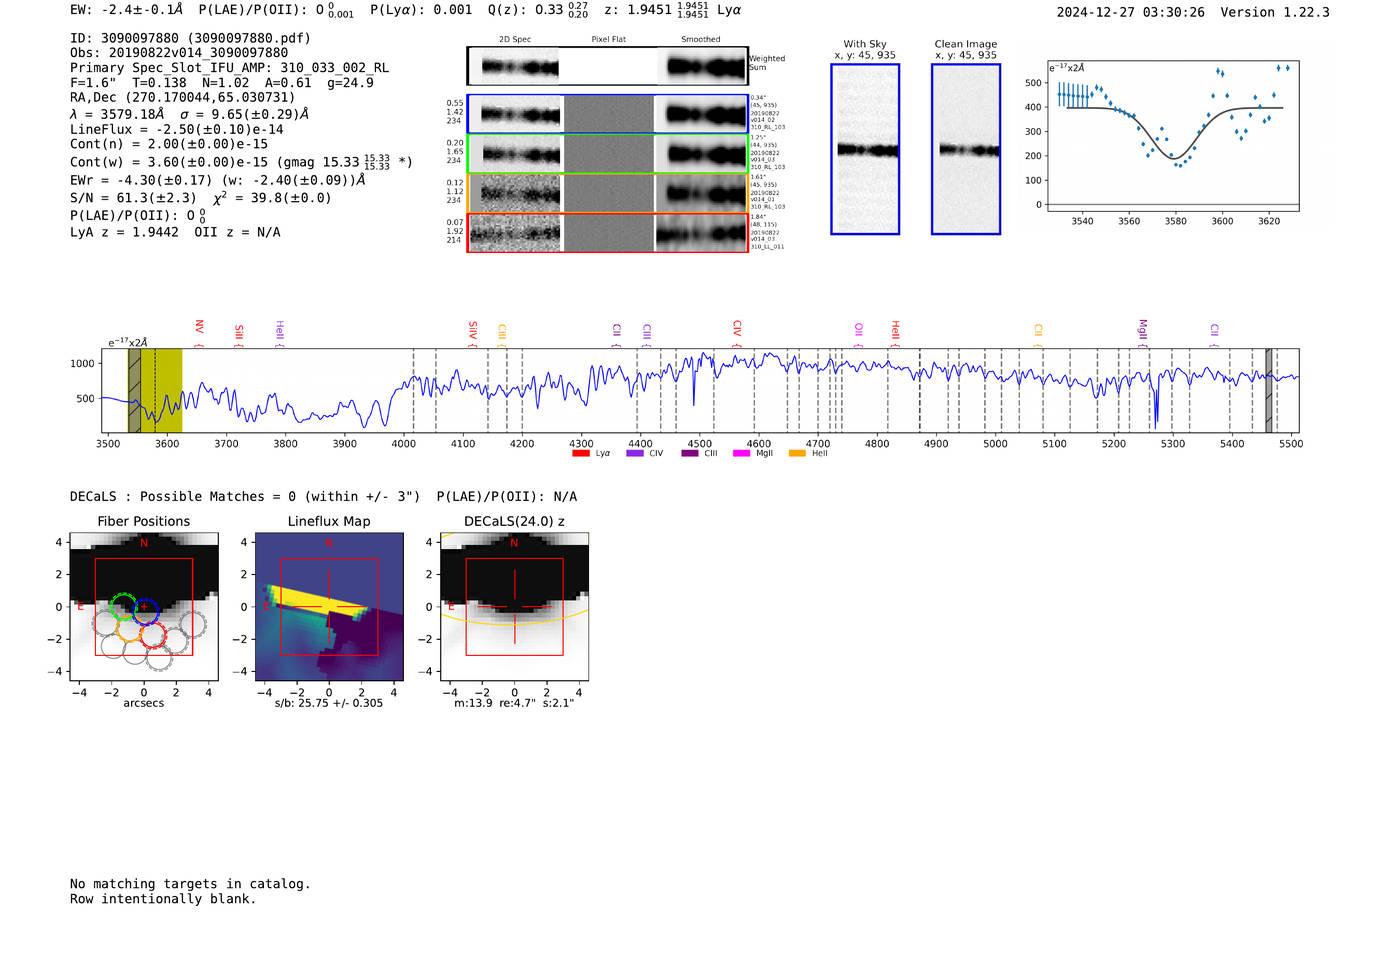
Task: Click the EWr = -4.30(±0.17) line
Action: click(x=217, y=181)
